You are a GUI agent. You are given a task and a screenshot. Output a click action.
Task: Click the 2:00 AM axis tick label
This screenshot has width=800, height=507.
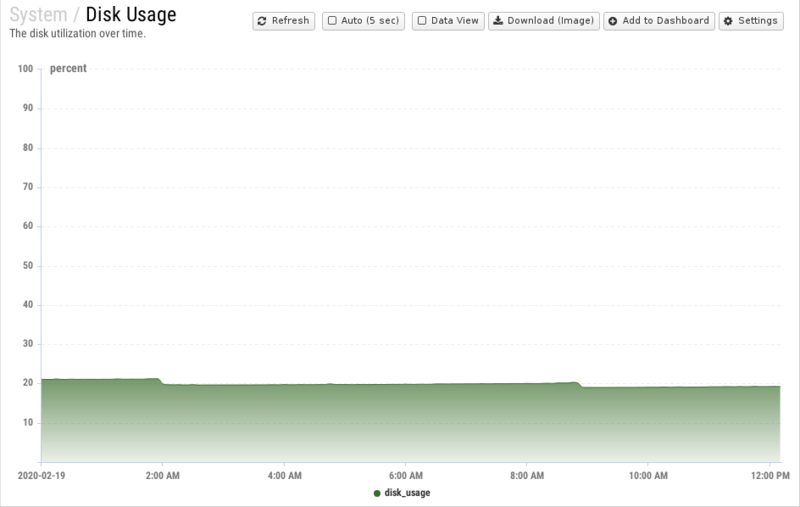click(162, 475)
